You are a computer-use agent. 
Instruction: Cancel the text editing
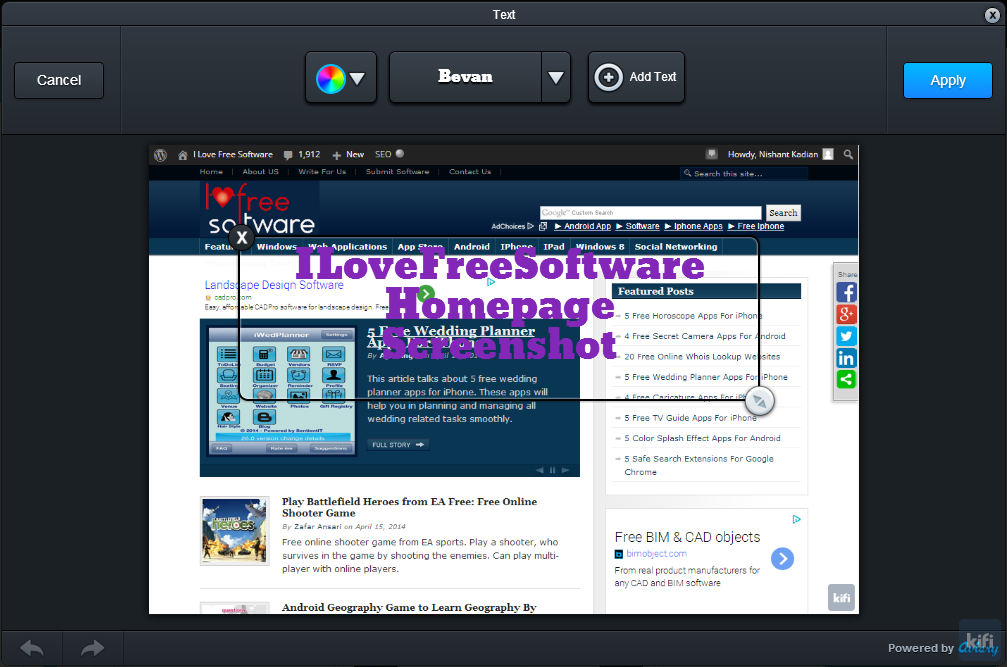[x=58, y=80]
